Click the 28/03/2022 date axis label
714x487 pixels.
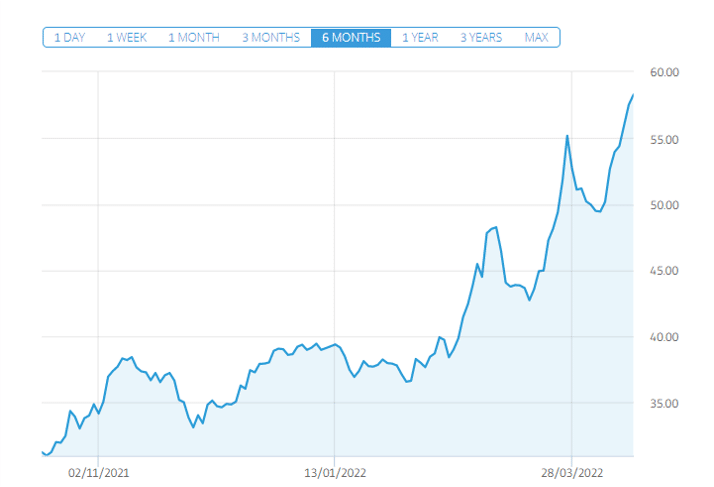point(572,473)
